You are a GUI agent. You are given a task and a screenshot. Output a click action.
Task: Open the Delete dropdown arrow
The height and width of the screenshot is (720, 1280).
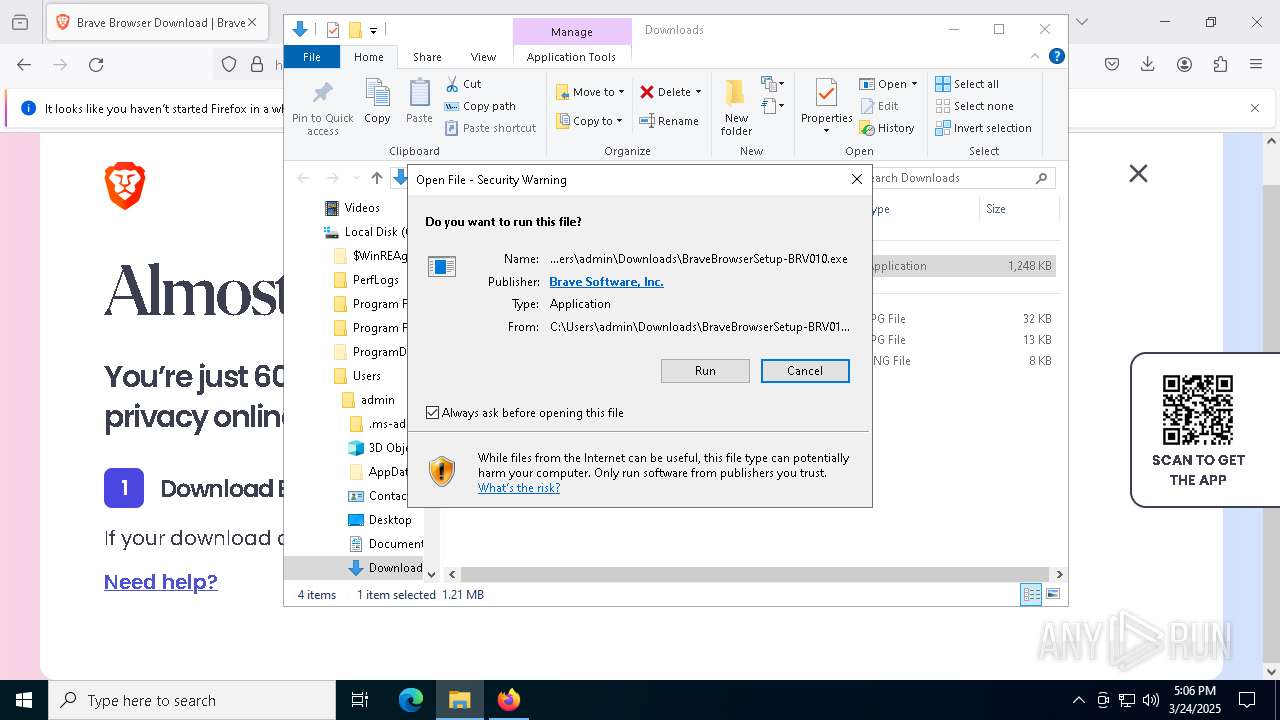point(698,92)
